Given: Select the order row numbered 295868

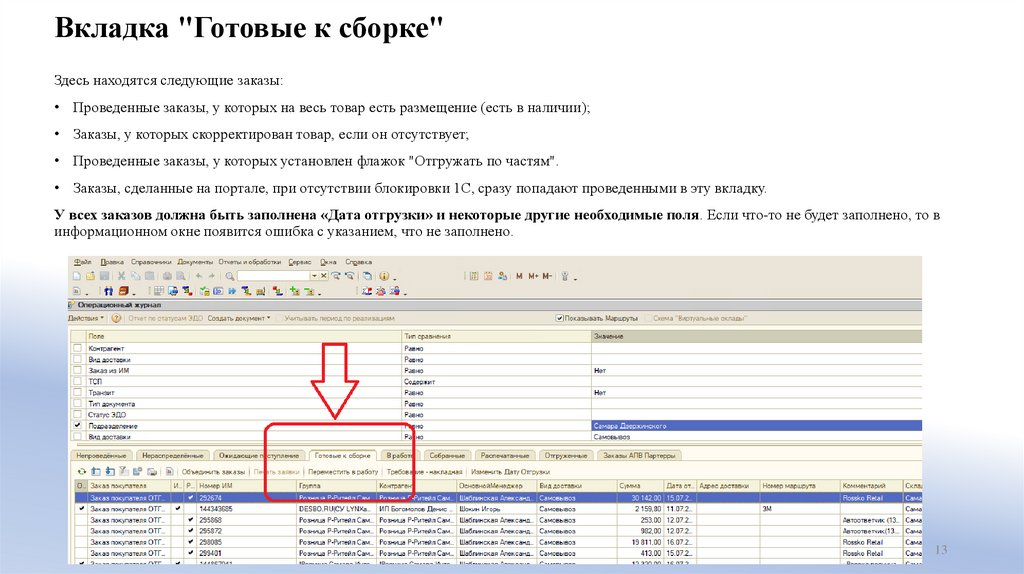Looking at the screenshot, I should (499, 520).
